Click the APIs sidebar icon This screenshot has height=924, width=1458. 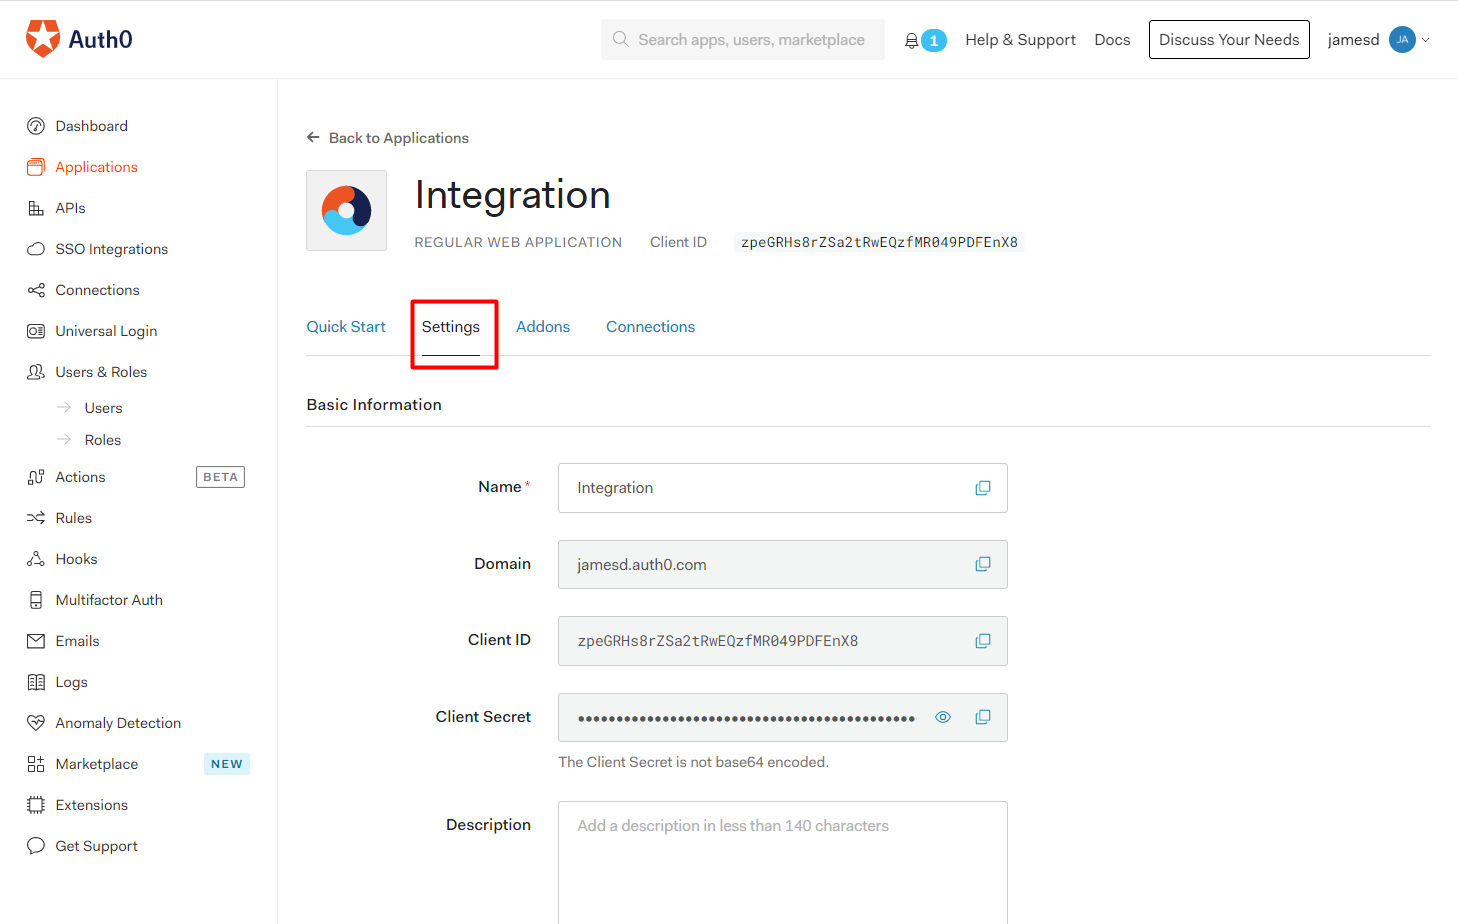pos(36,208)
